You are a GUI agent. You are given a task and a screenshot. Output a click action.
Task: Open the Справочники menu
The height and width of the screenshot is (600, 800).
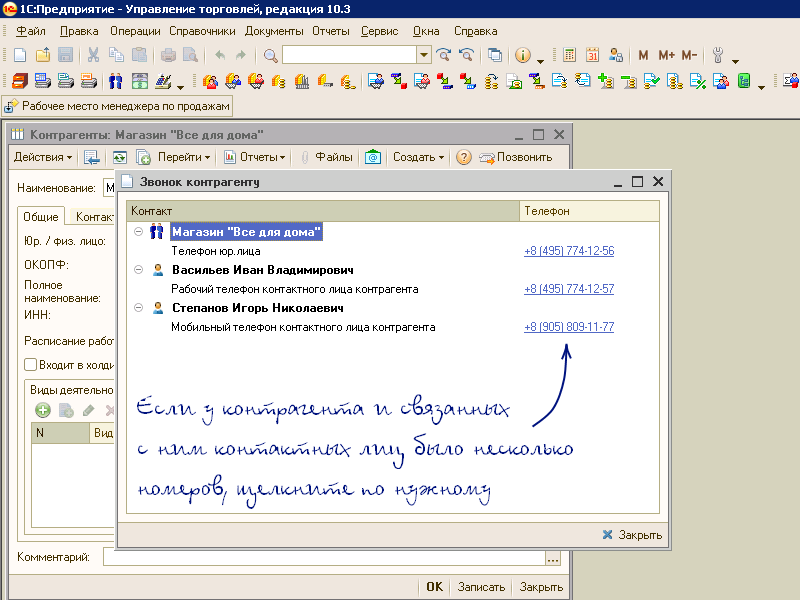point(202,31)
